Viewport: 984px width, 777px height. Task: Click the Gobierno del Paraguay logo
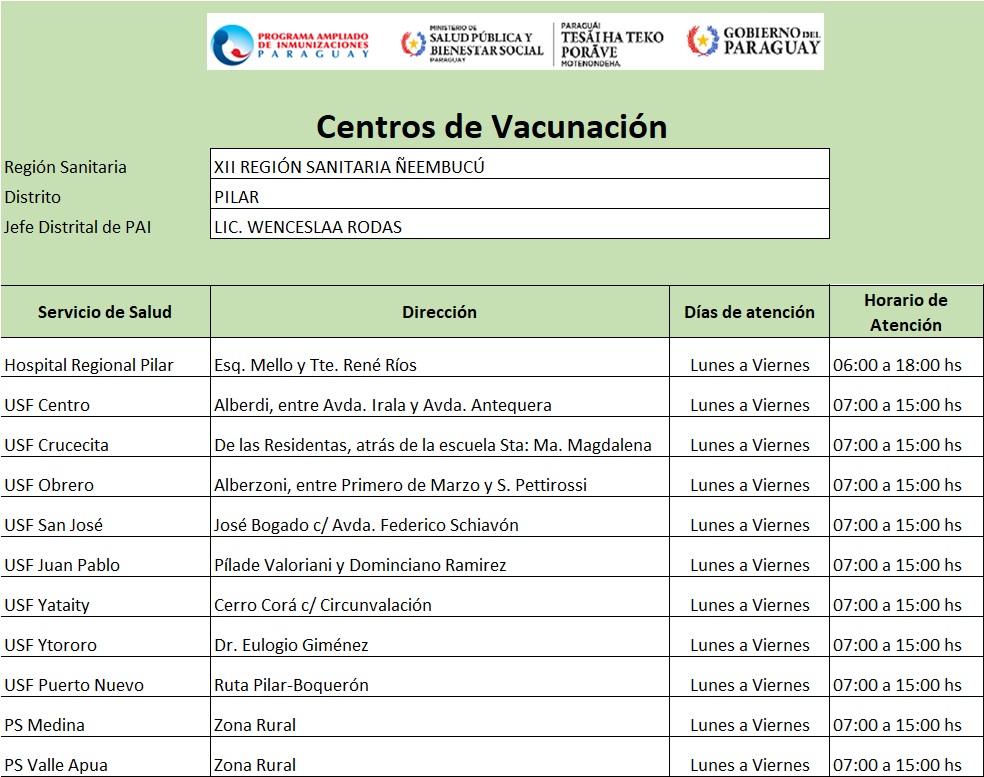(754, 41)
